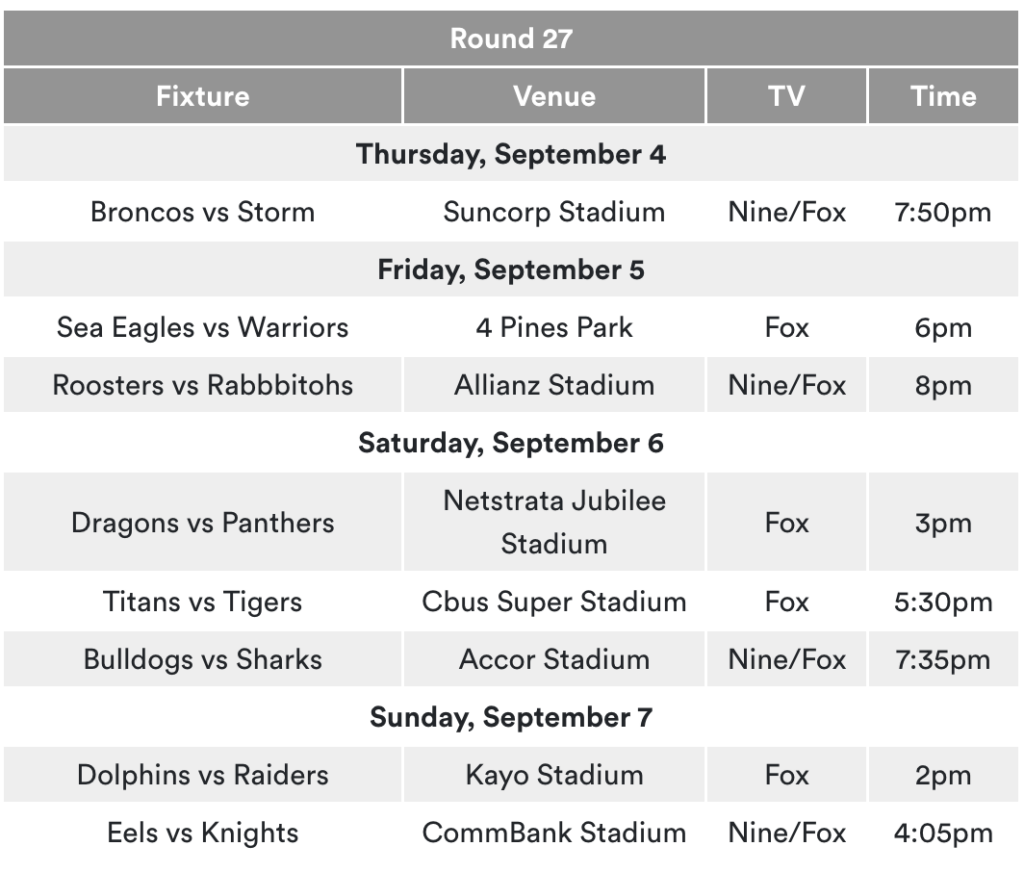1024x872 pixels.
Task: Click the Dragons vs Panthers fixture
Action: click(202, 522)
